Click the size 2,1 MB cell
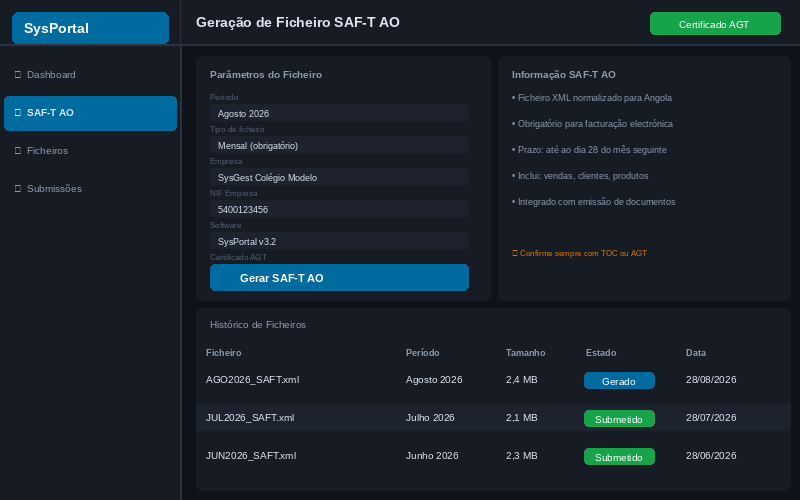 click(521, 418)
